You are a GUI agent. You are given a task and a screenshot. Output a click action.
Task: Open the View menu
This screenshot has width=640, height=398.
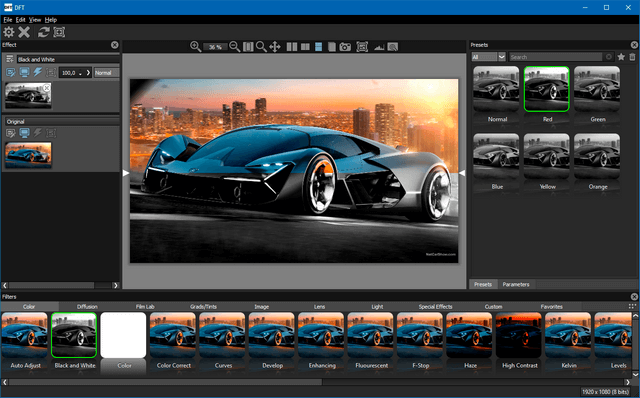(35, 20)
